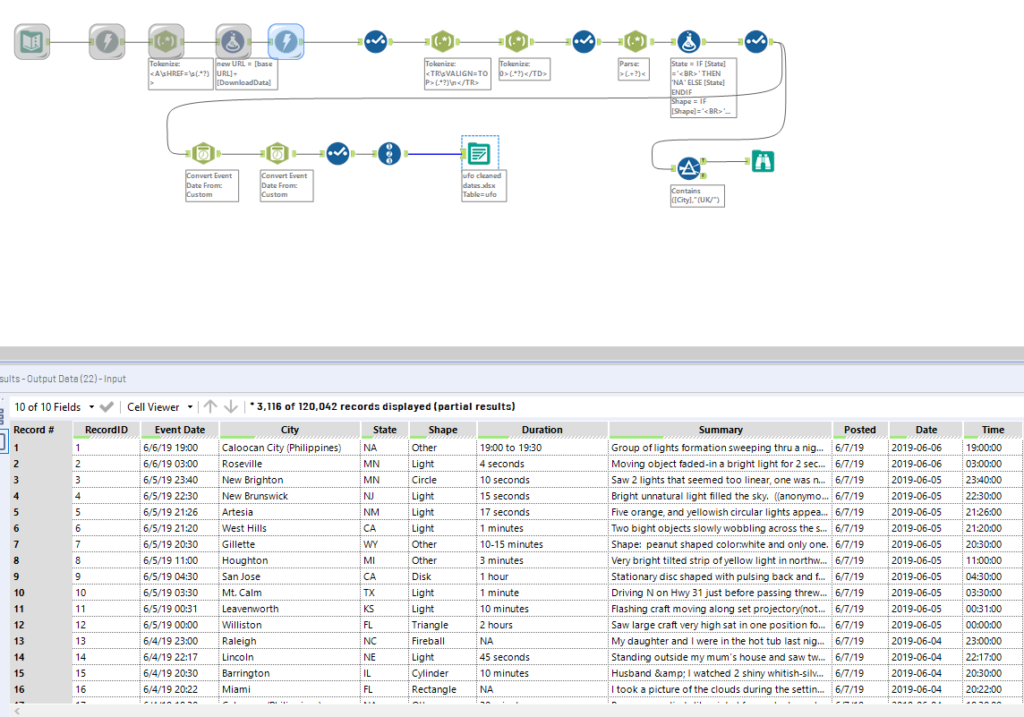Select the Filter tool with Contains City

coord(688,168)
